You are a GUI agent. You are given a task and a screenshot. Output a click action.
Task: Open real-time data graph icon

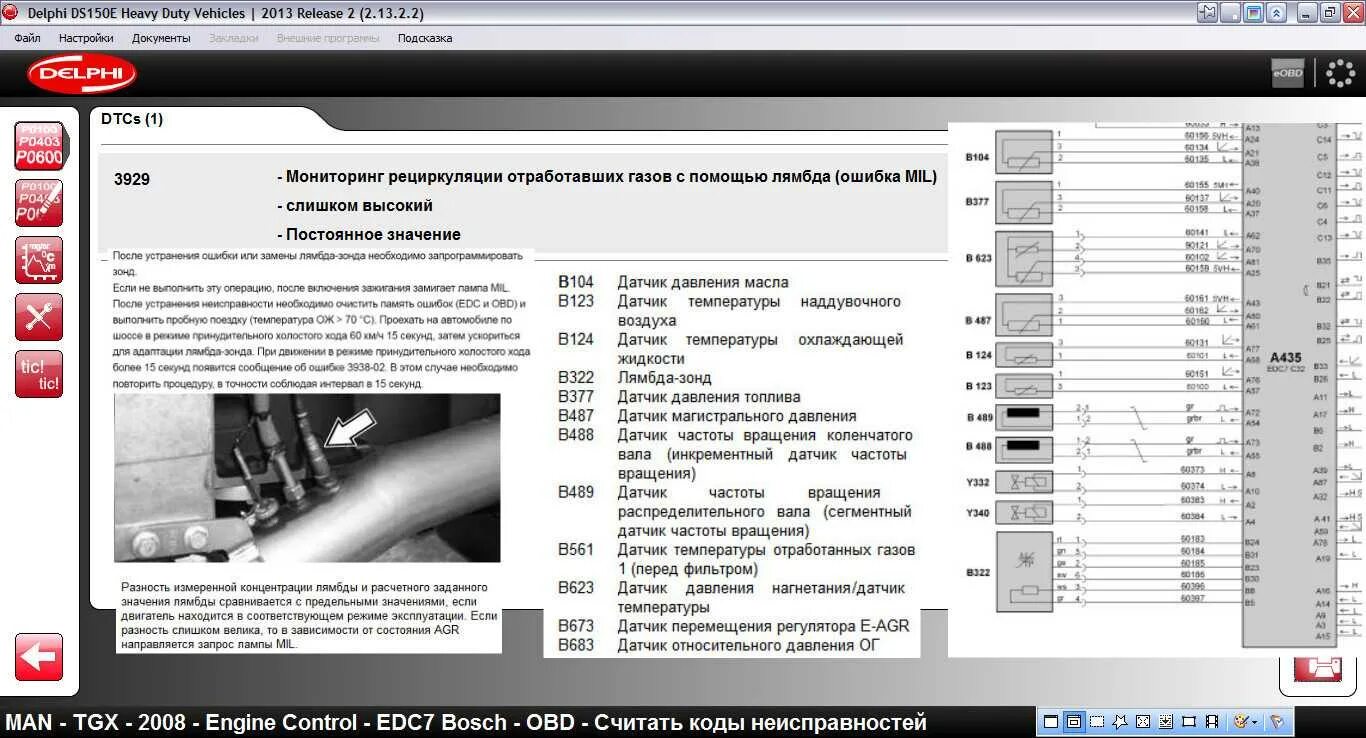39,260
